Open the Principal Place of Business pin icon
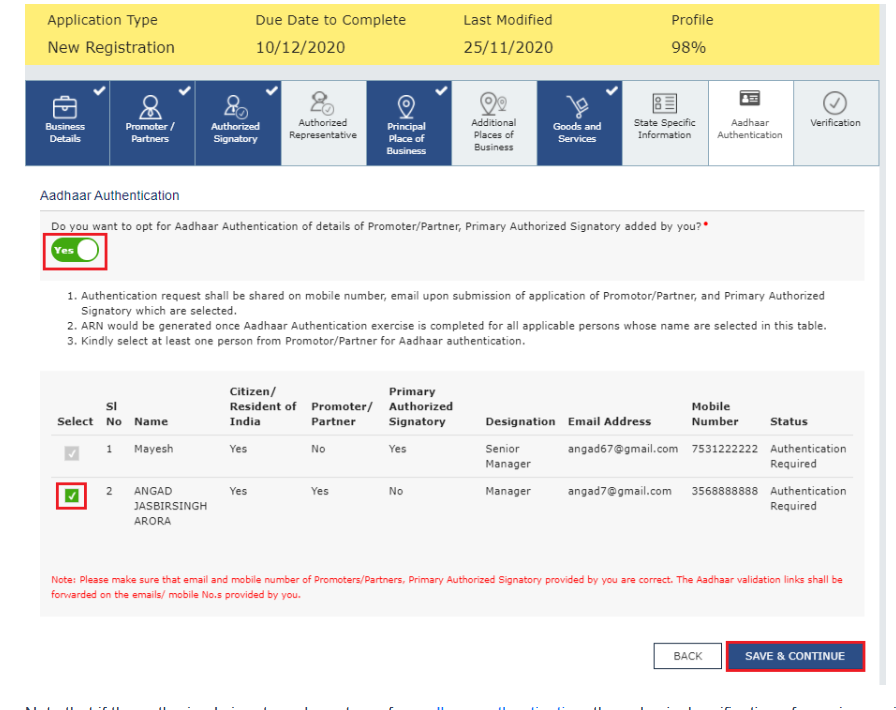 click(x=406, y=107)
